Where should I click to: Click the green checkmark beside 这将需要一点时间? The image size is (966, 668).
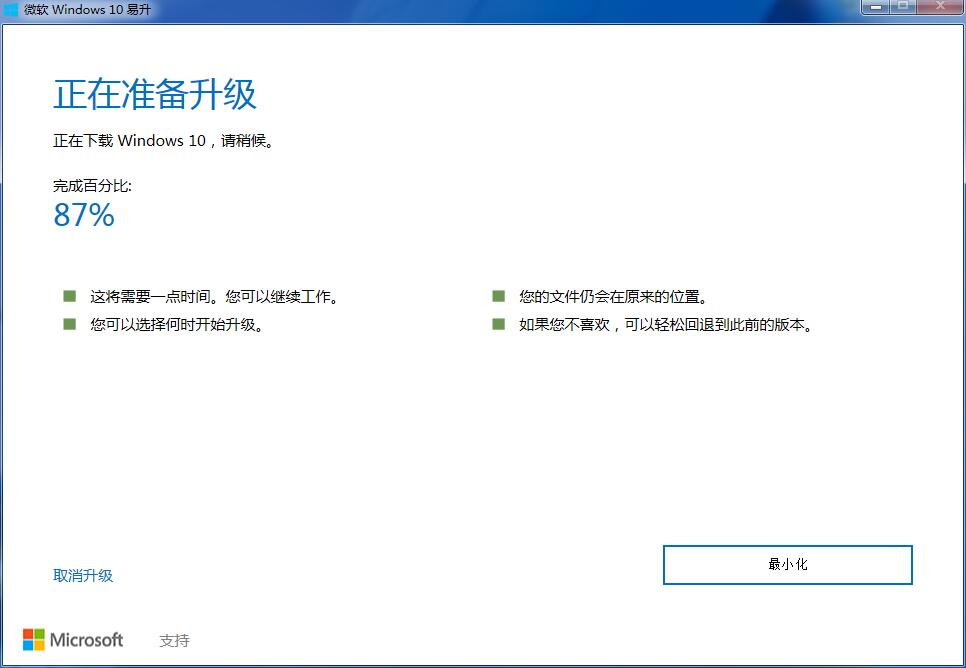68,295
